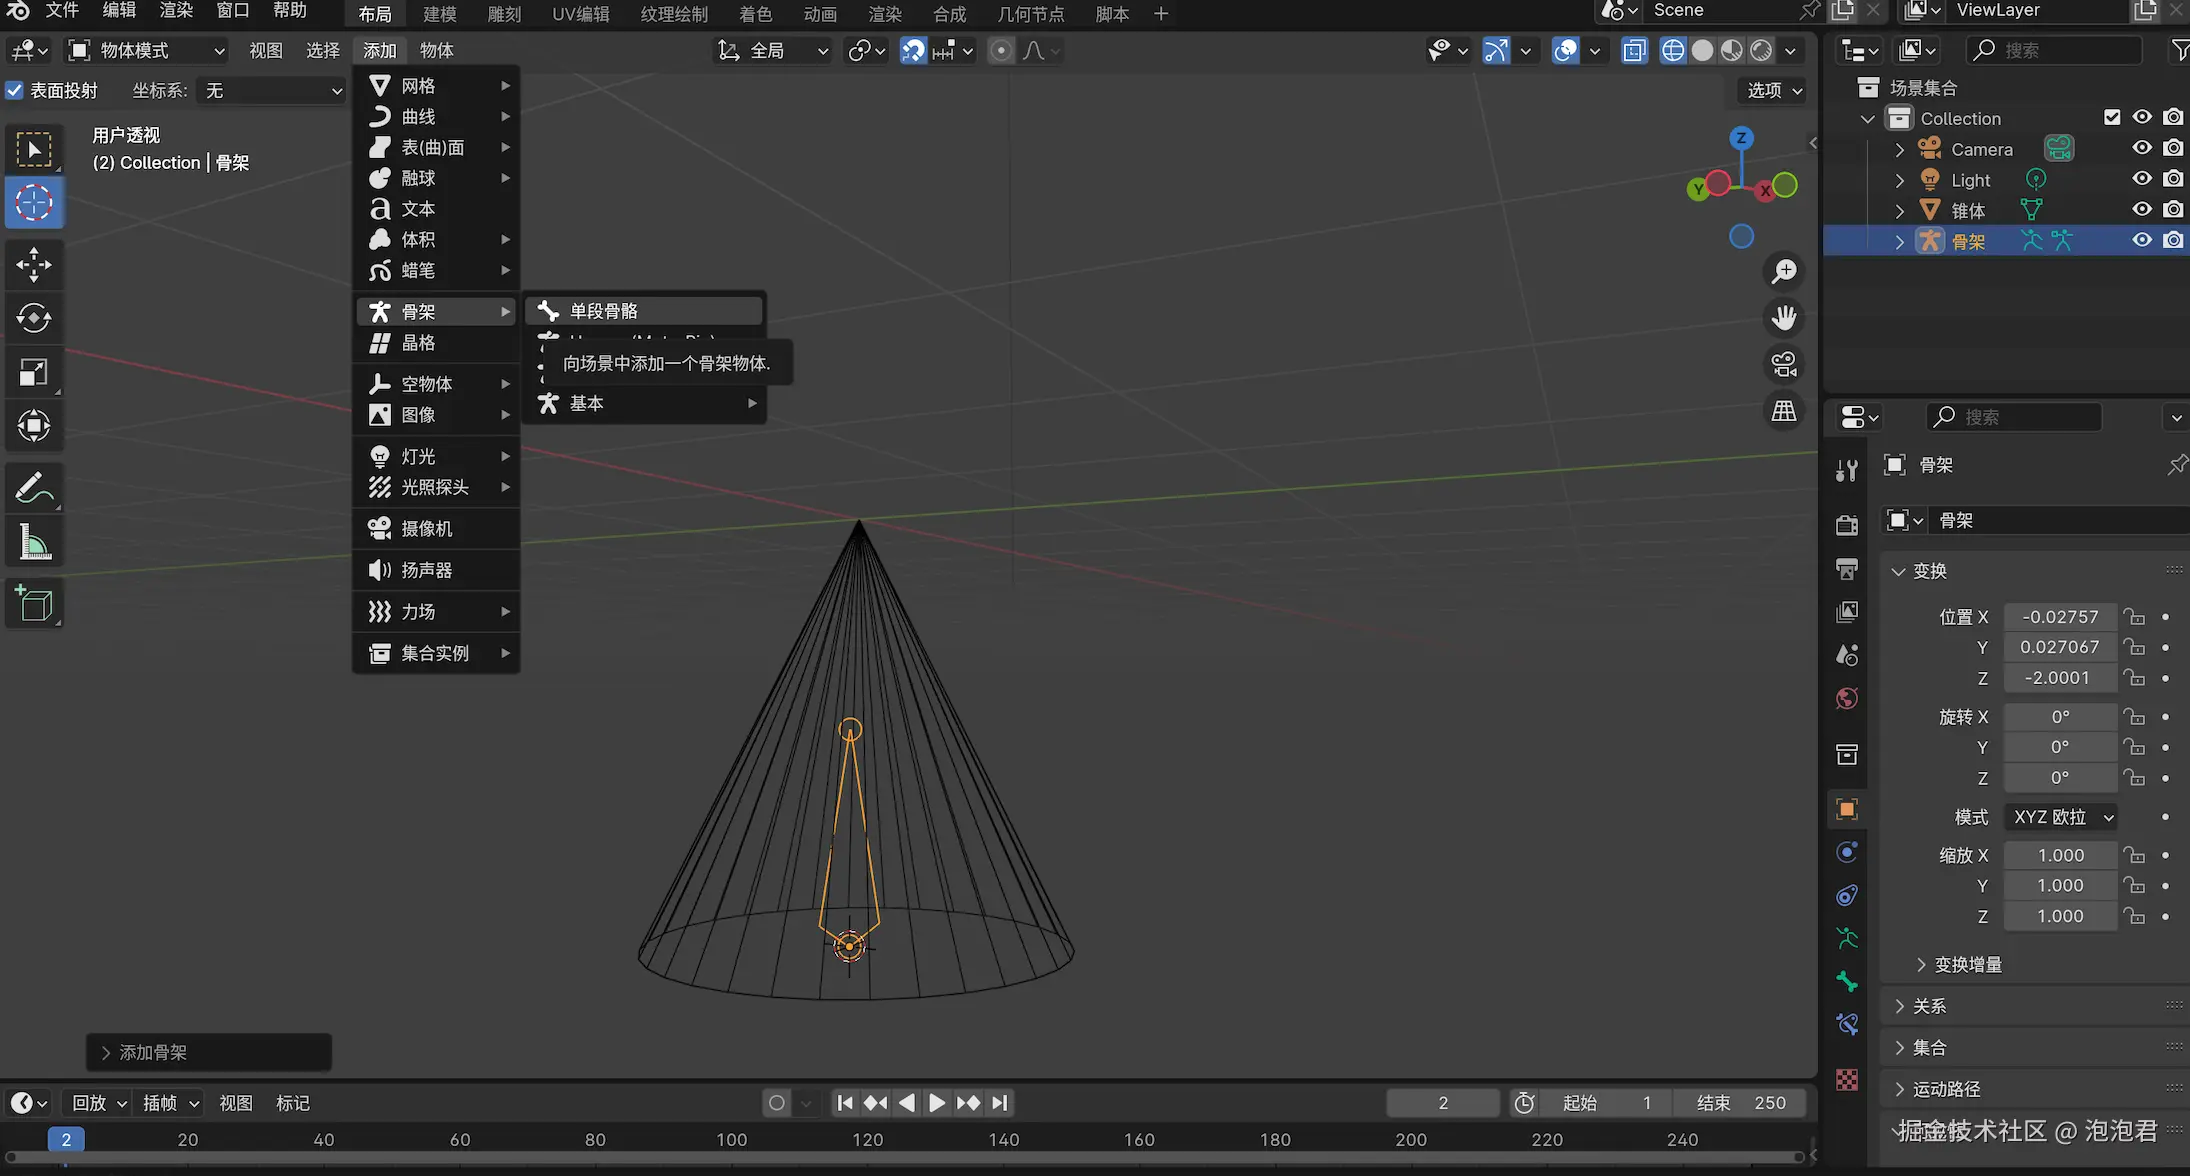
Task: Uncheck the 表面投射 checkbox
Action: (14, 90)
